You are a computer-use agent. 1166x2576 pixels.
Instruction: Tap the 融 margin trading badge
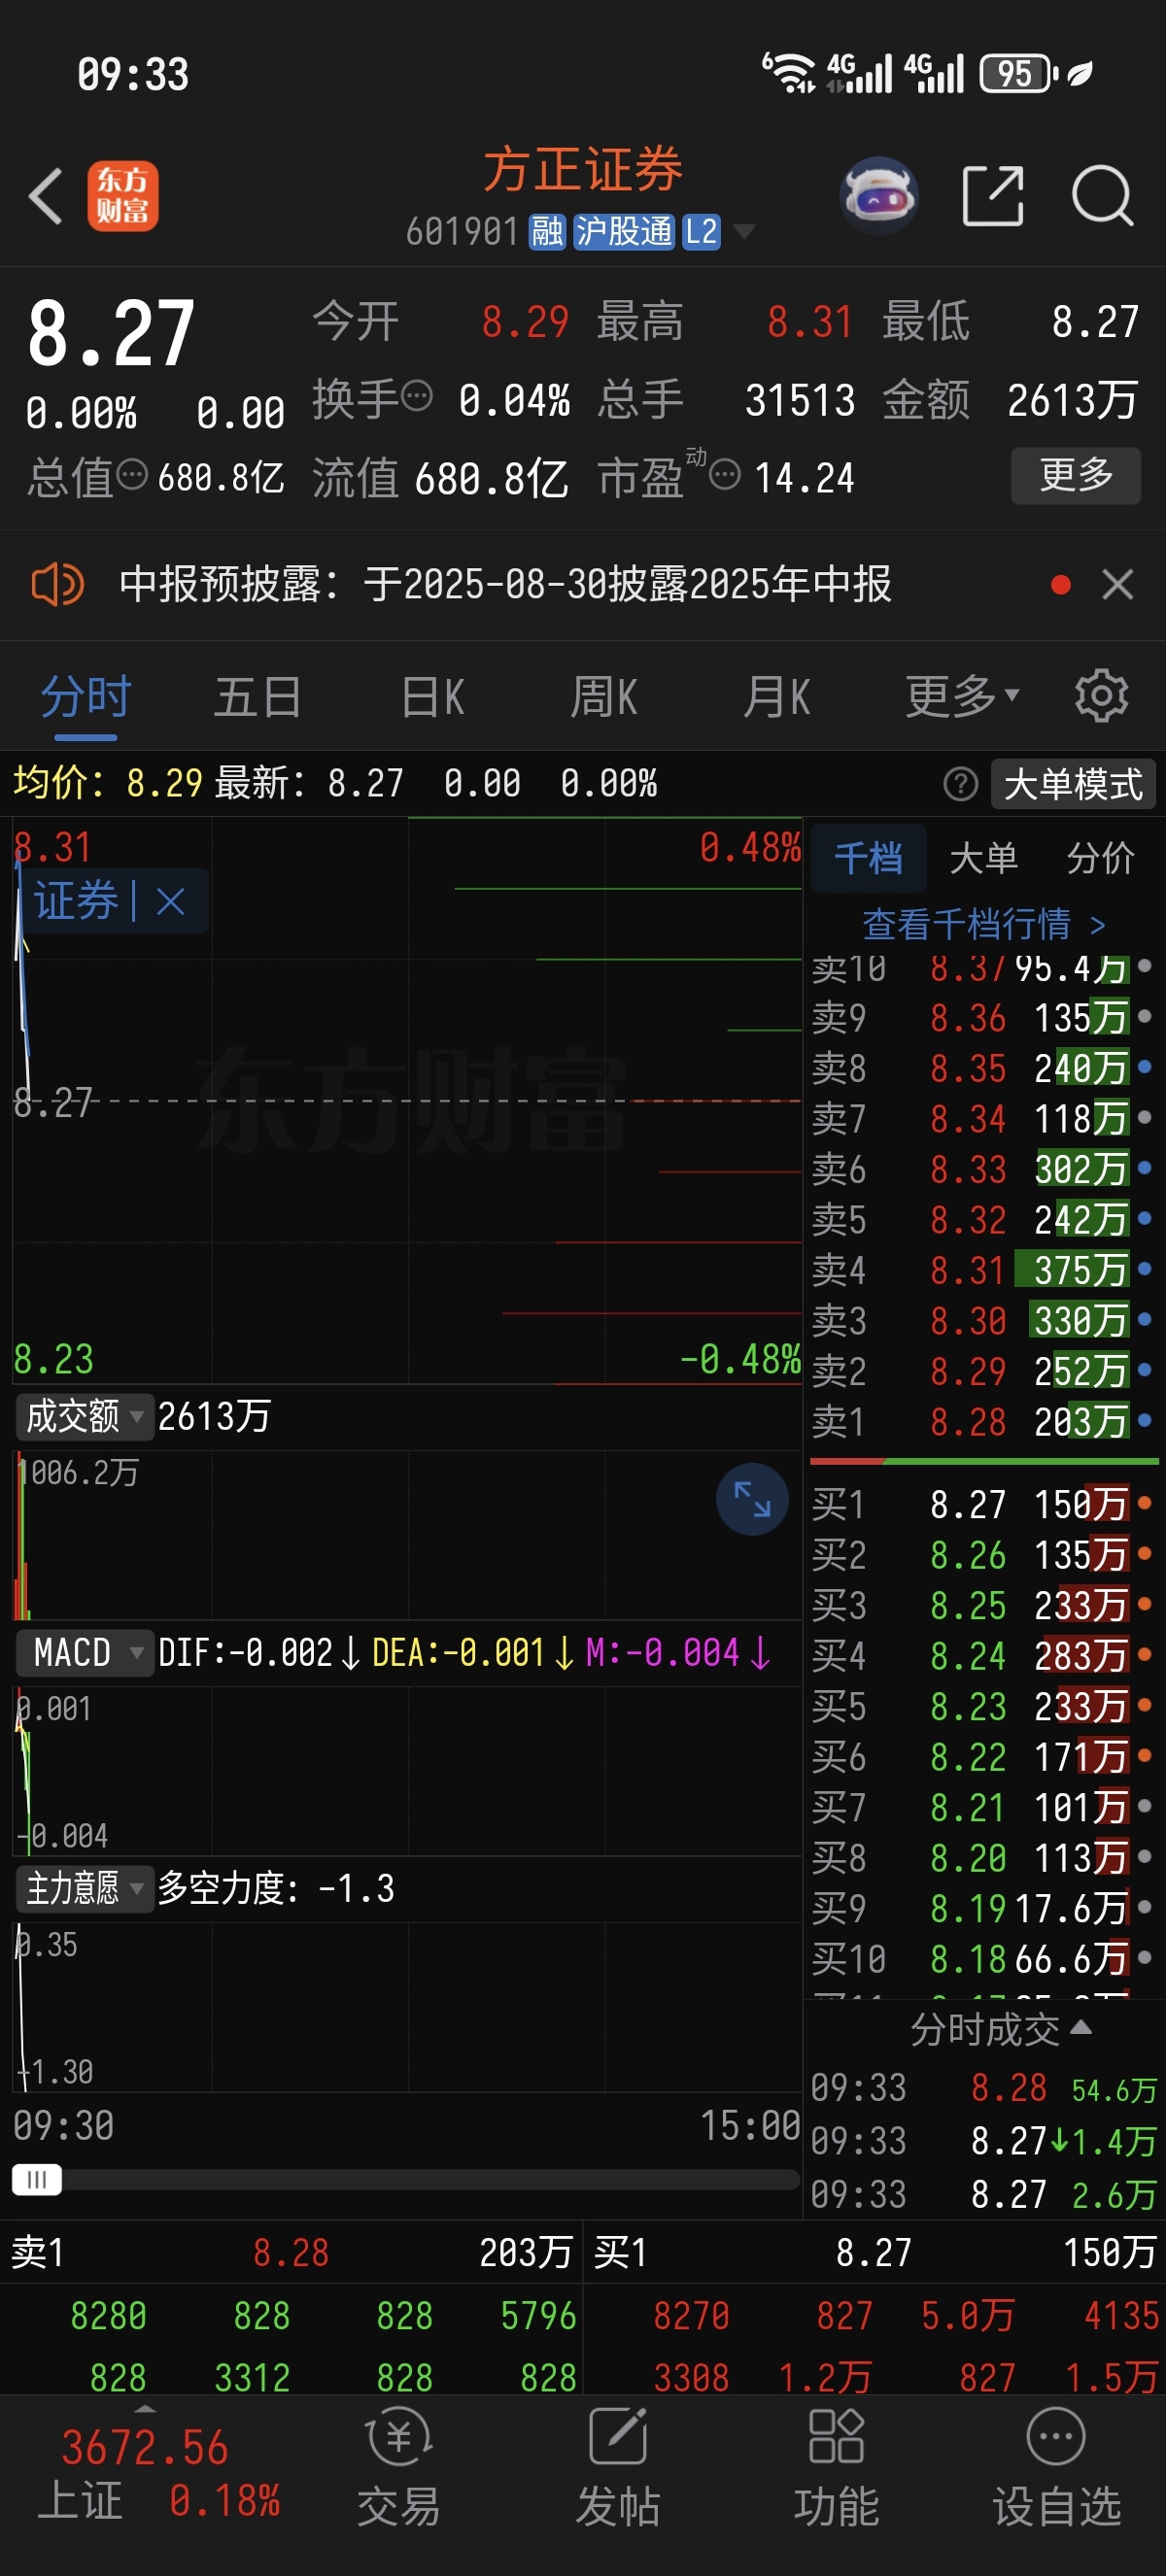[x=547, y=232]
